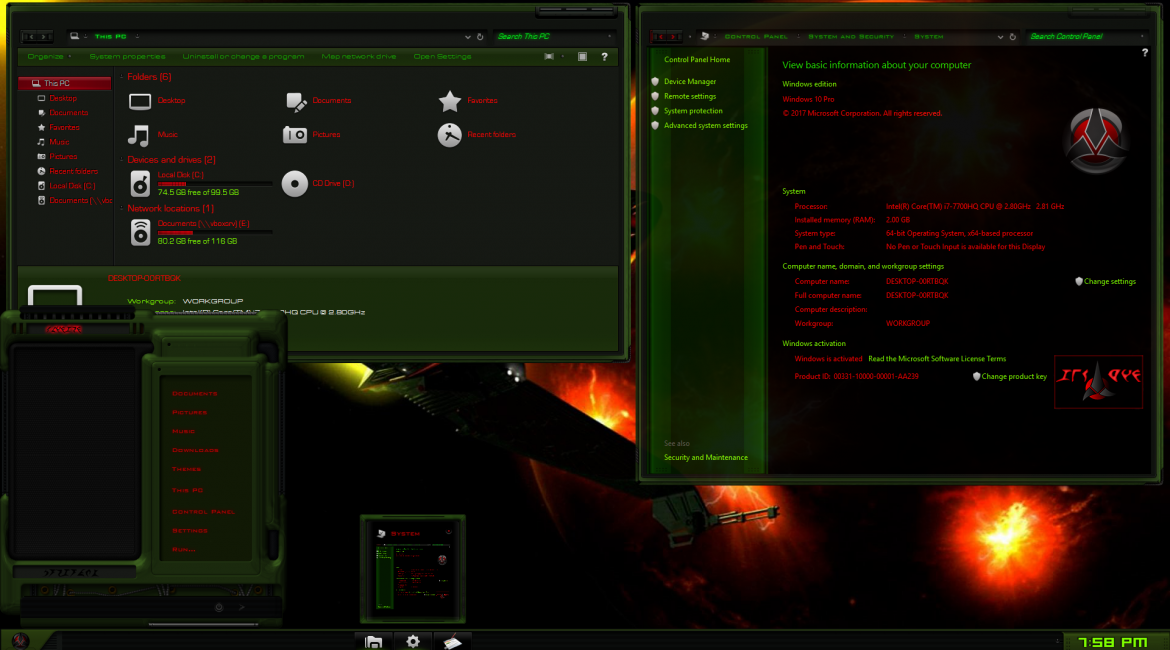Image resolution: width=1170 pixels, height=650 pixels.
Task: Refresh the This PC explorer window
Action: [480, 37]
